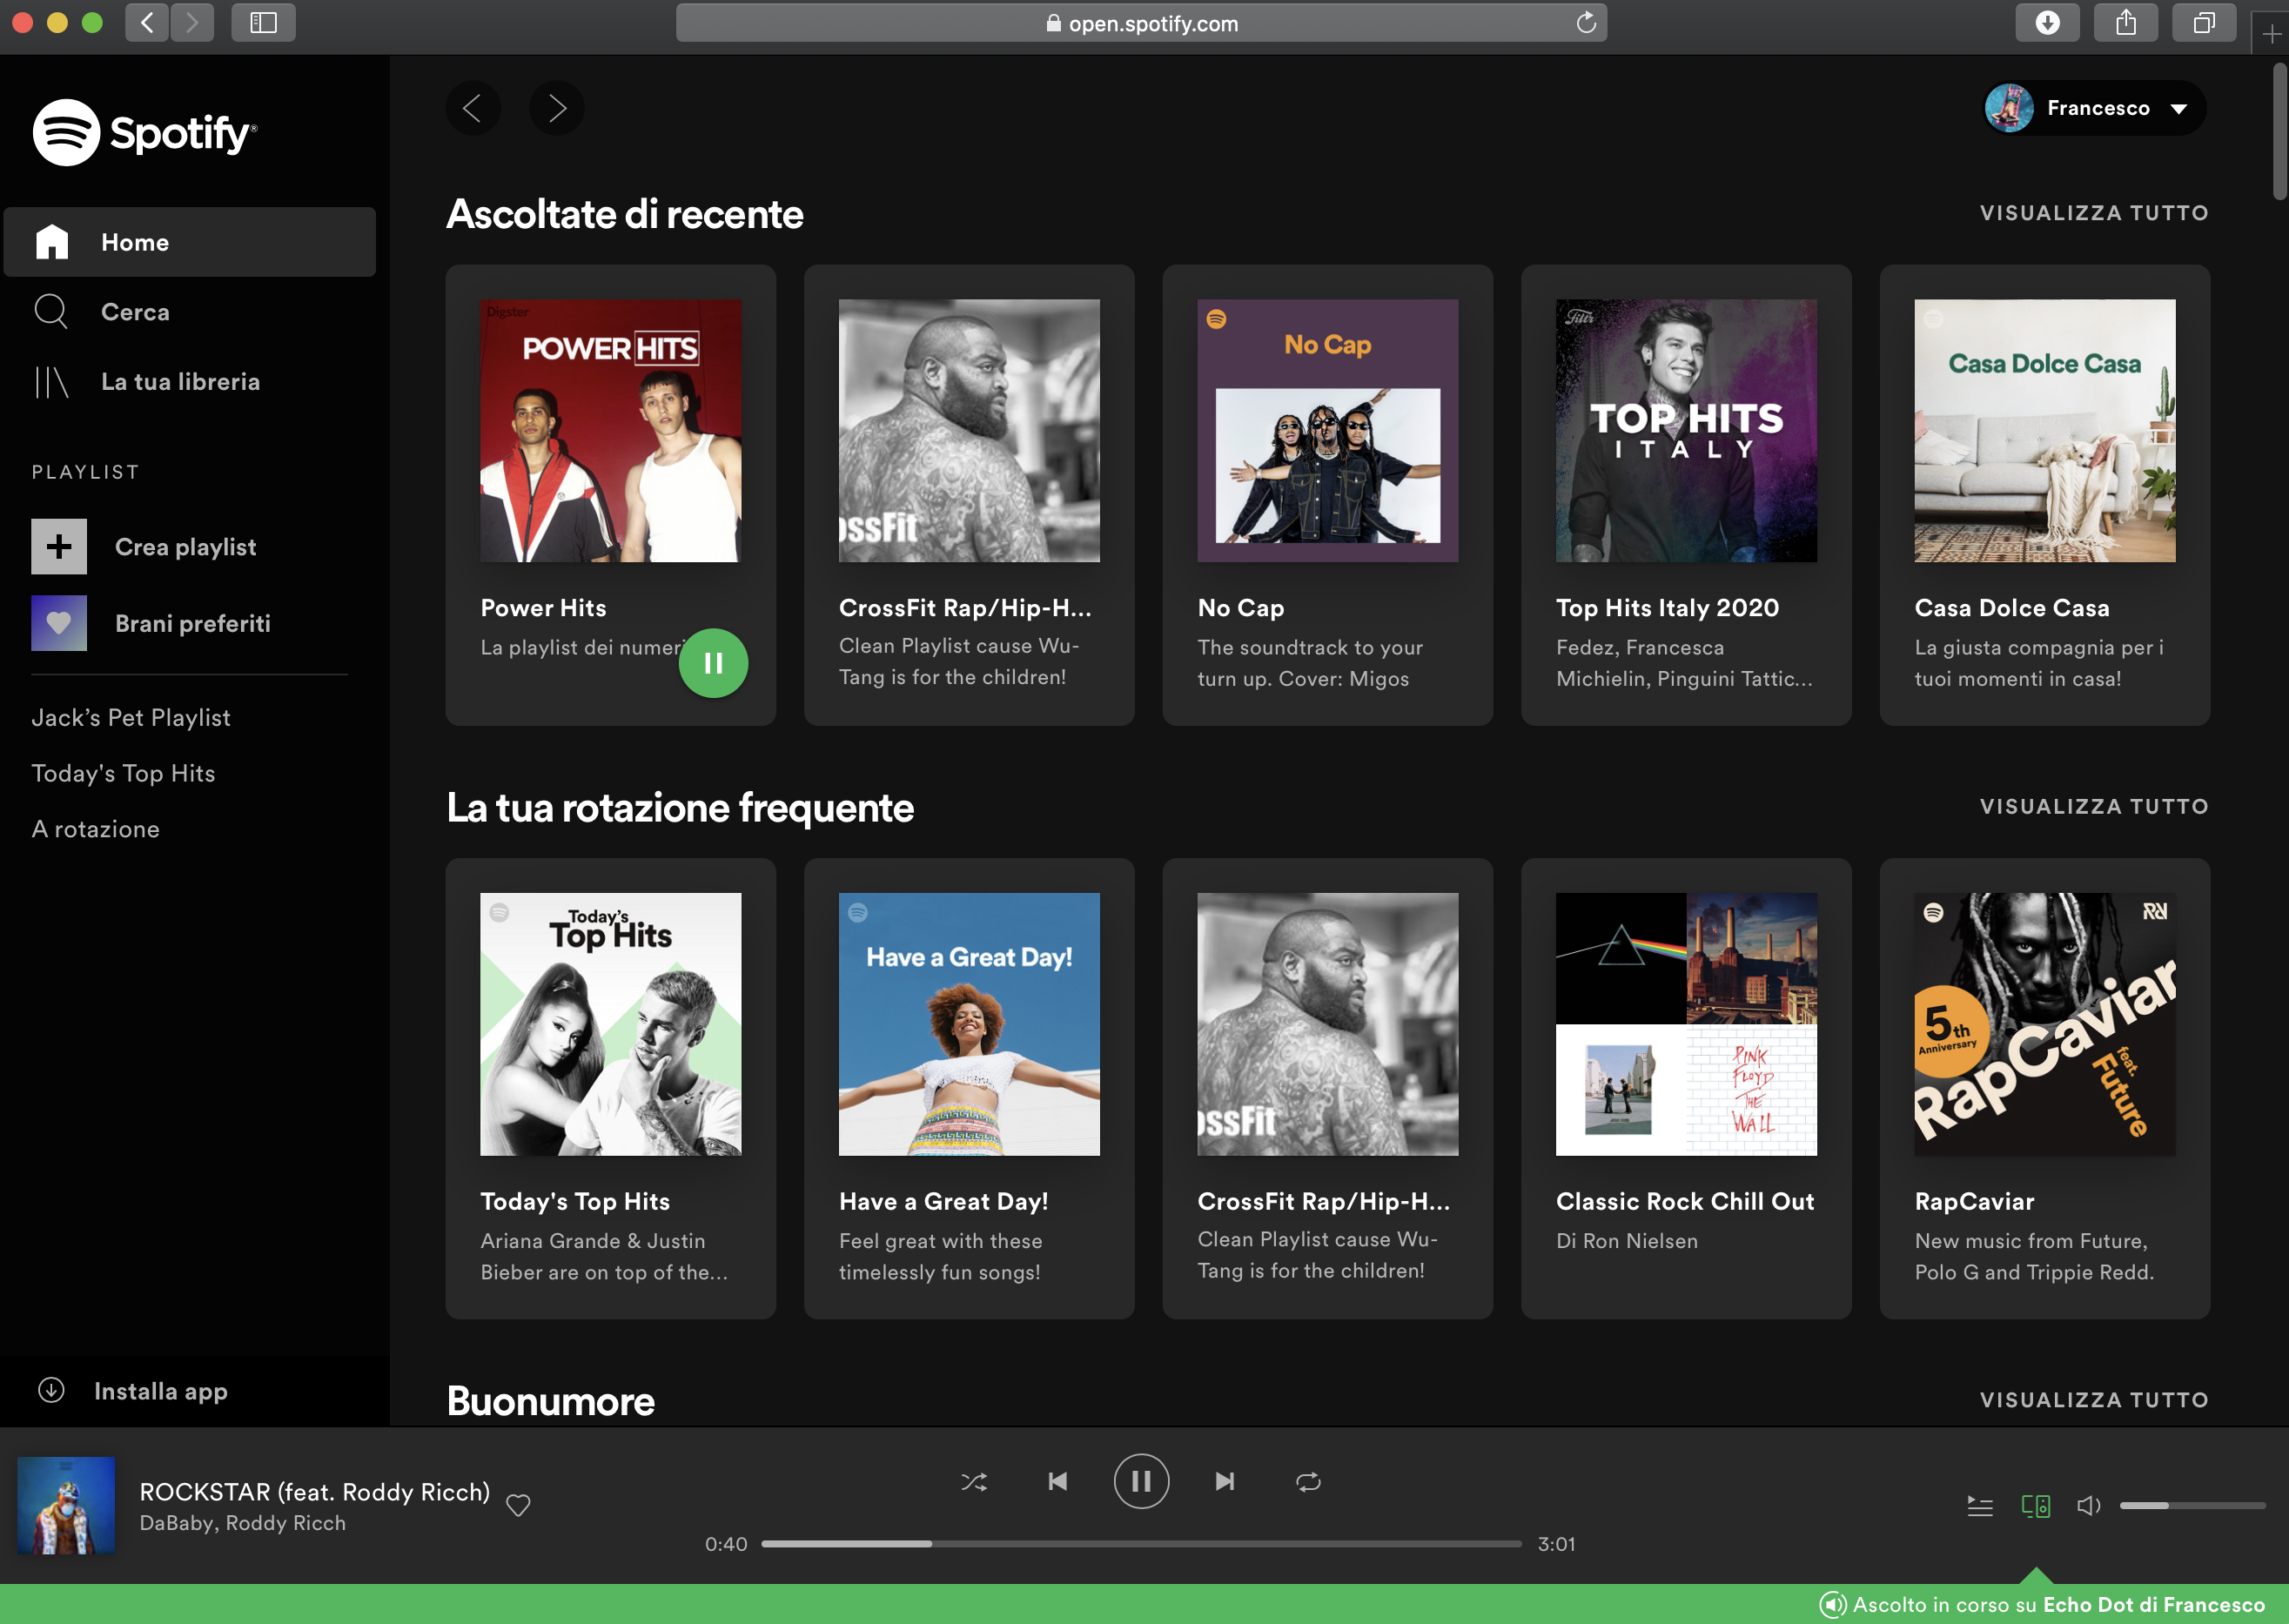Open connect to device menu

(x=2036, y=1506)
